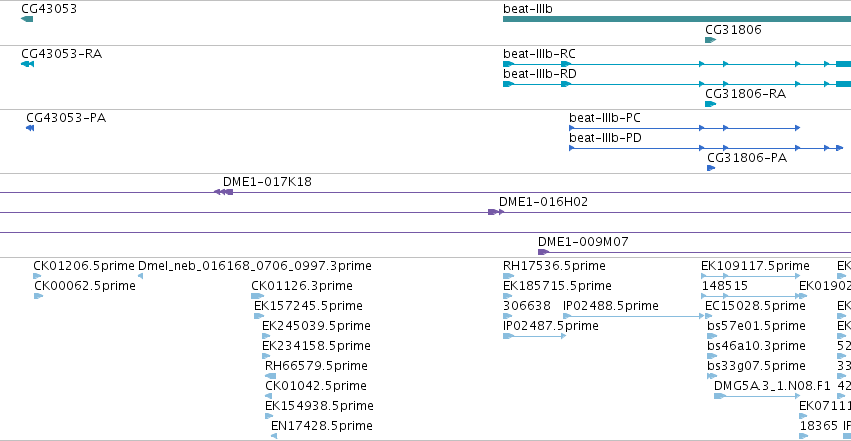Click the CG31806 gene arrow glyph

coord(710,40)
